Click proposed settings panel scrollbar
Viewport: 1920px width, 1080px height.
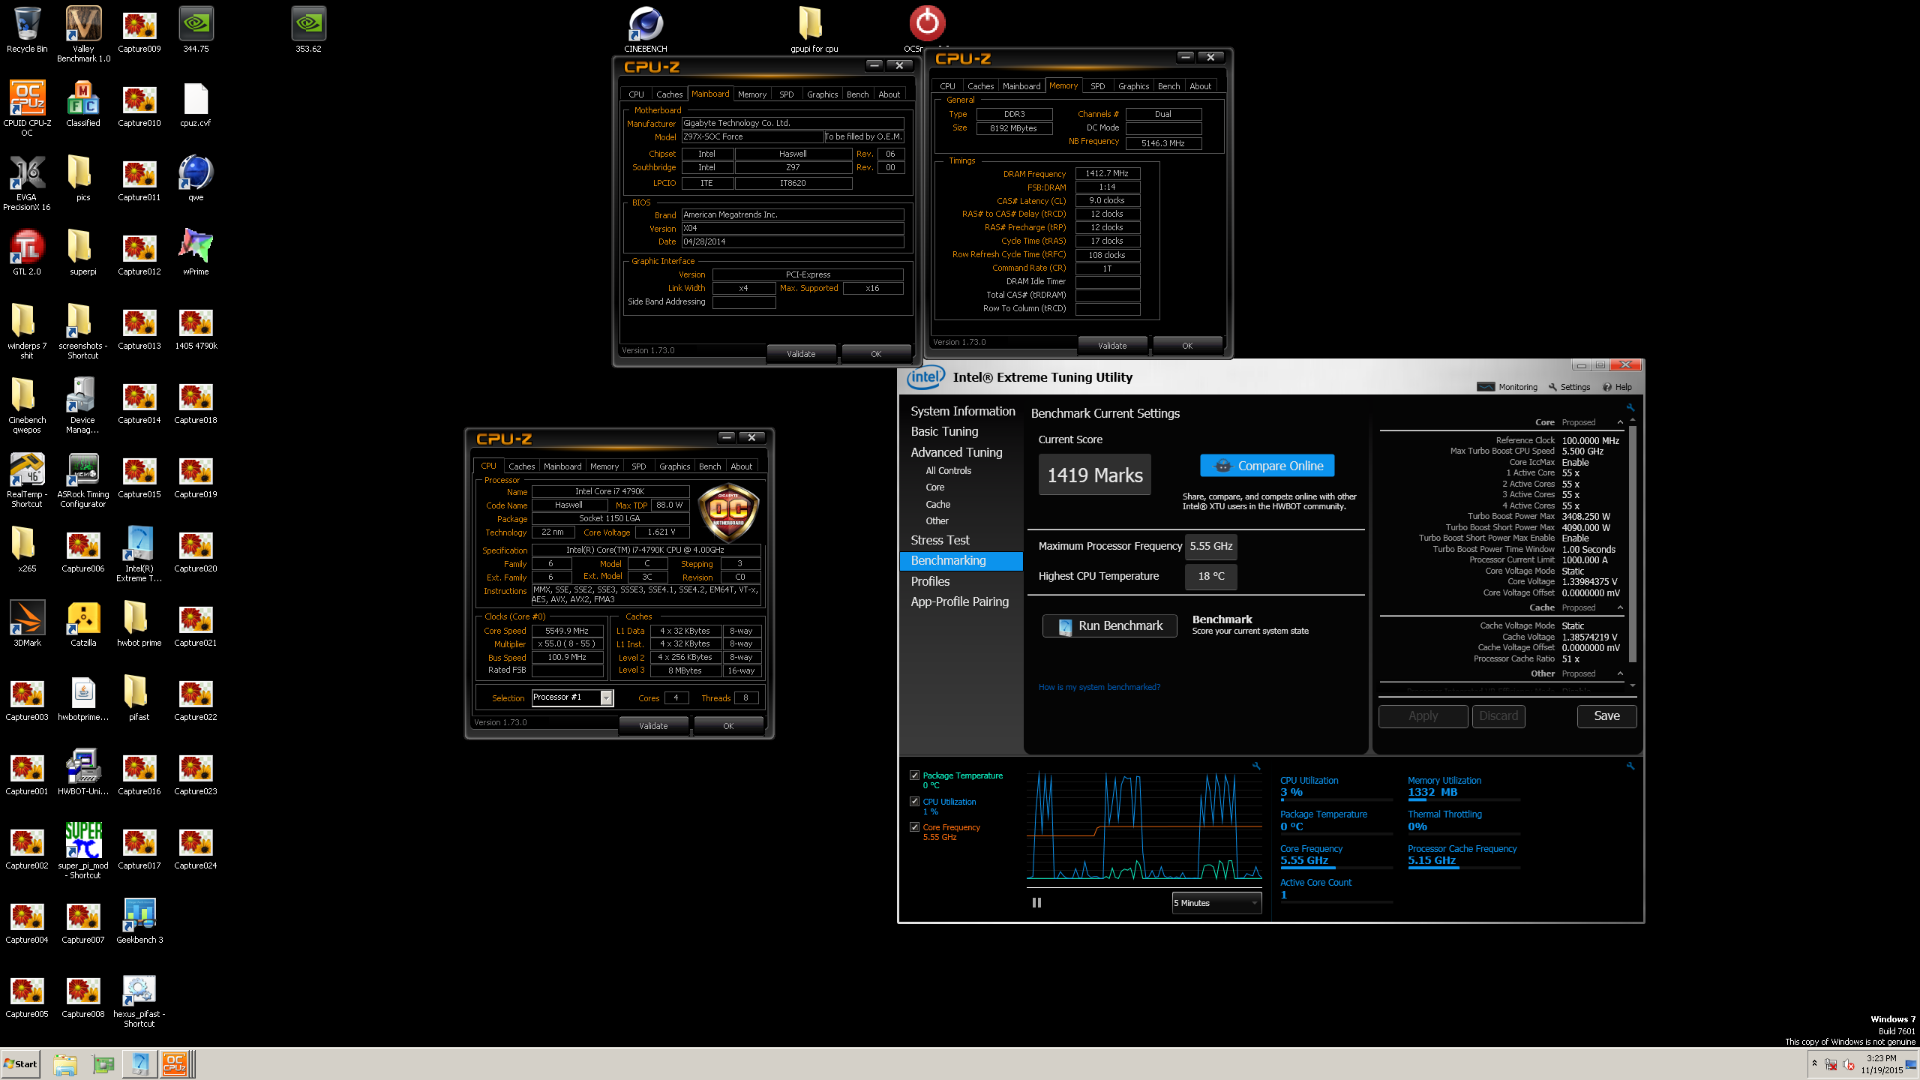1633,545
